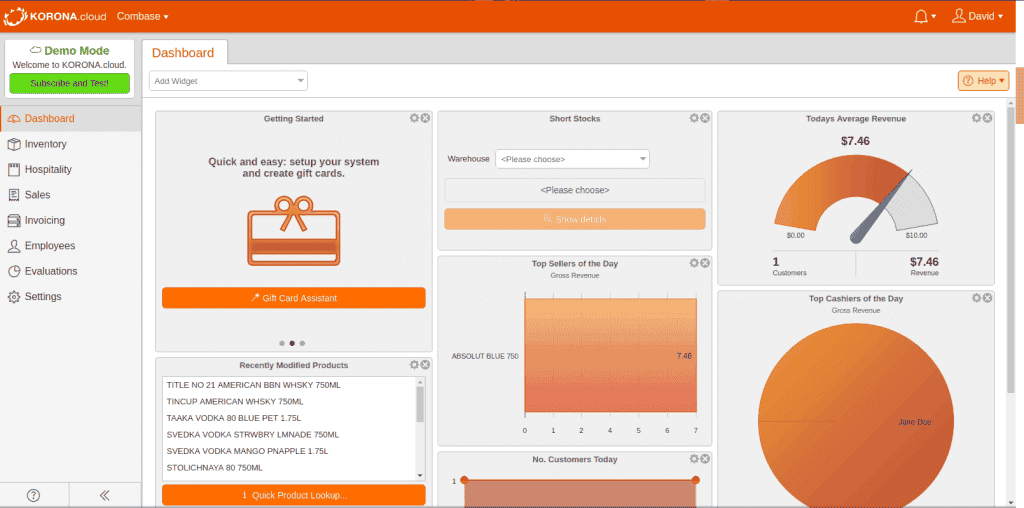The image size is (1024, 508).
Task: Open the David user account menu
Action: [x=977, y=16]
